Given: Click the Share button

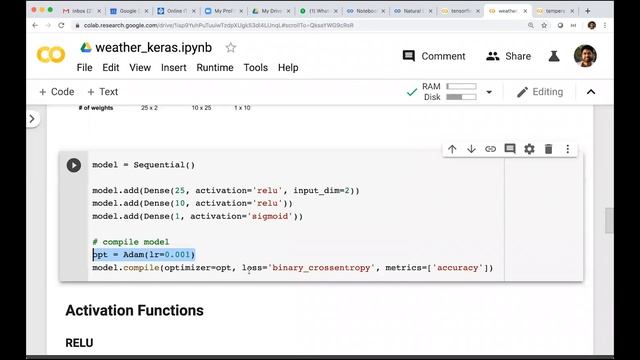Looking at the screenshot, I should tap(509, 56).
